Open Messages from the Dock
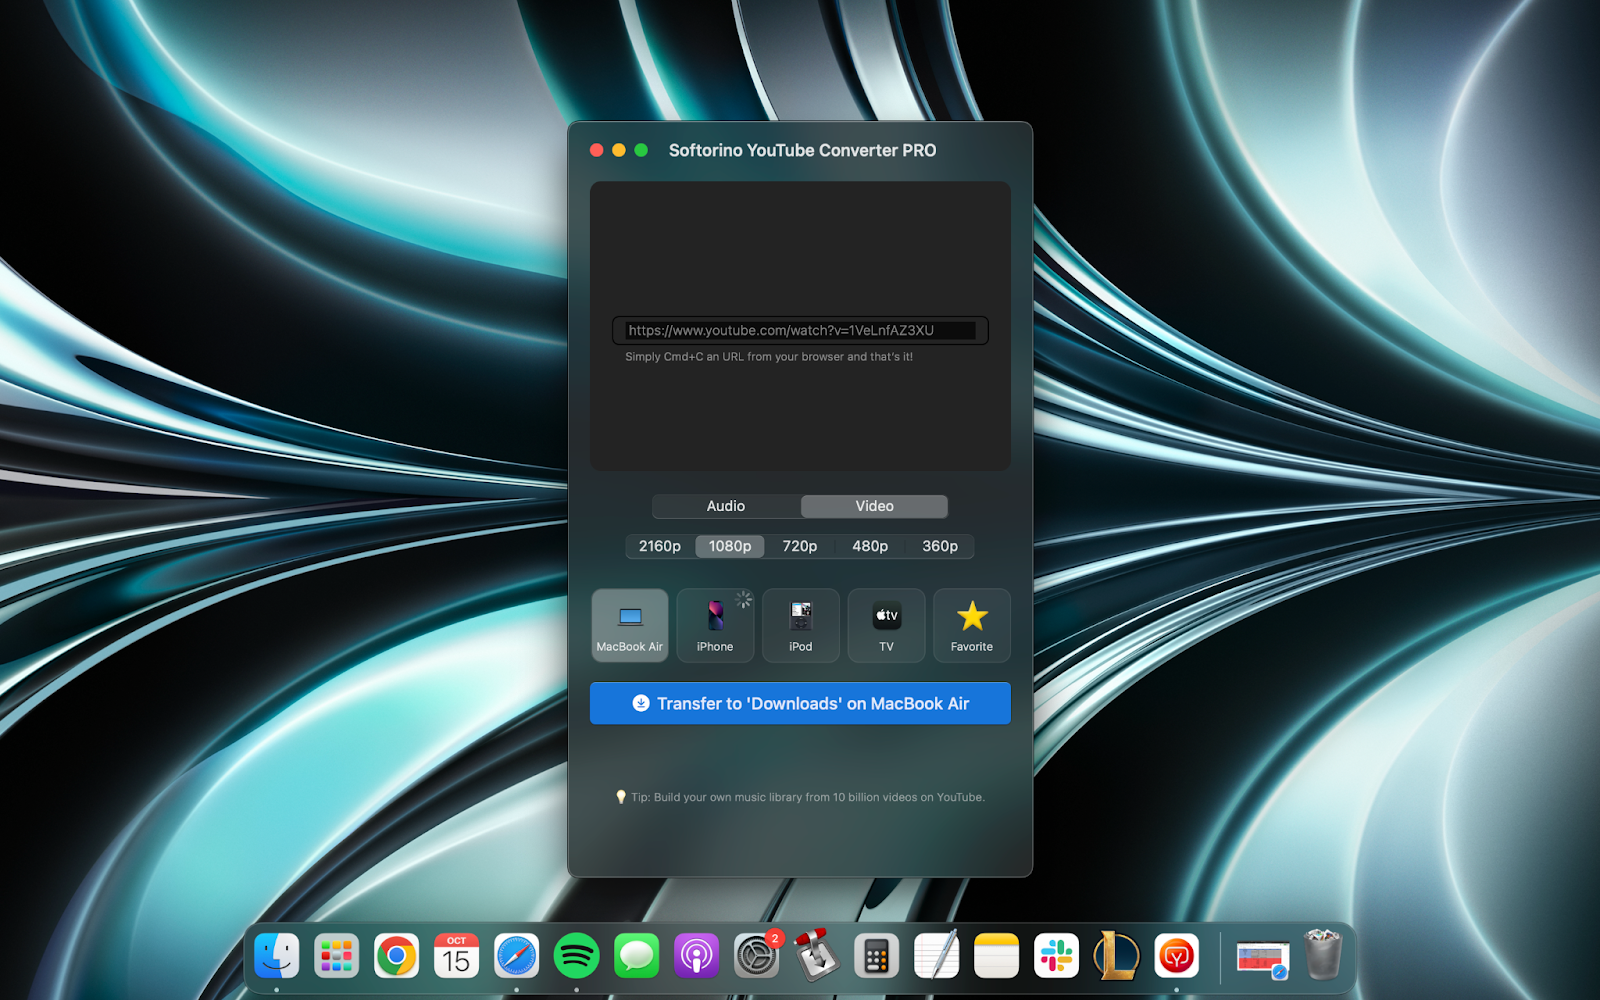Image resolution: width=1600 pixels, height=1000 pixels. point(637,957)
